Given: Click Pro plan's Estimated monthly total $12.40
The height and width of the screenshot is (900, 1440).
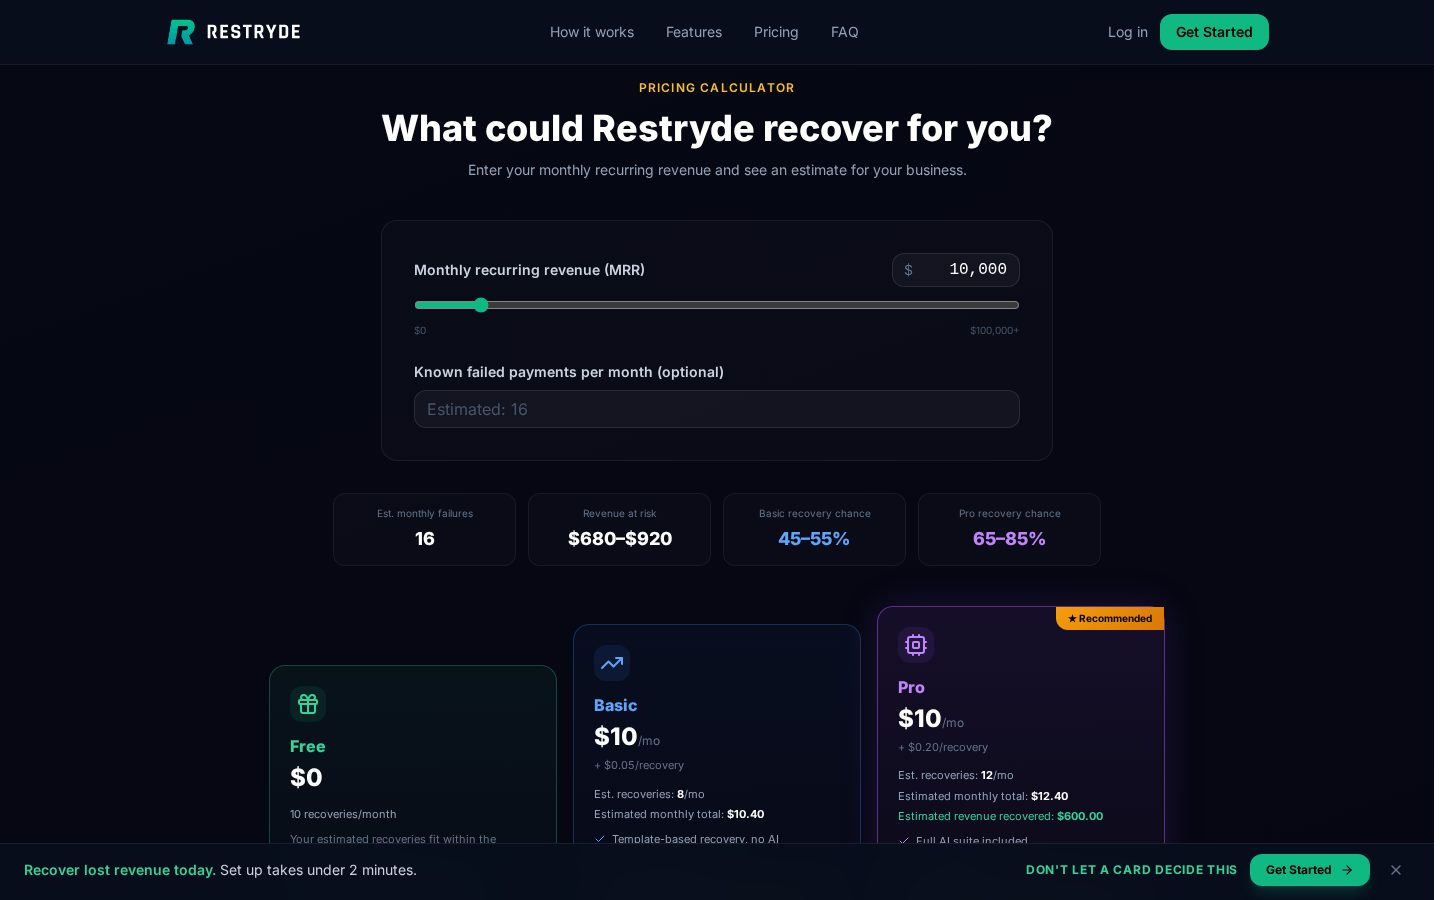Looking at the screenshot, I should [983, 796].
